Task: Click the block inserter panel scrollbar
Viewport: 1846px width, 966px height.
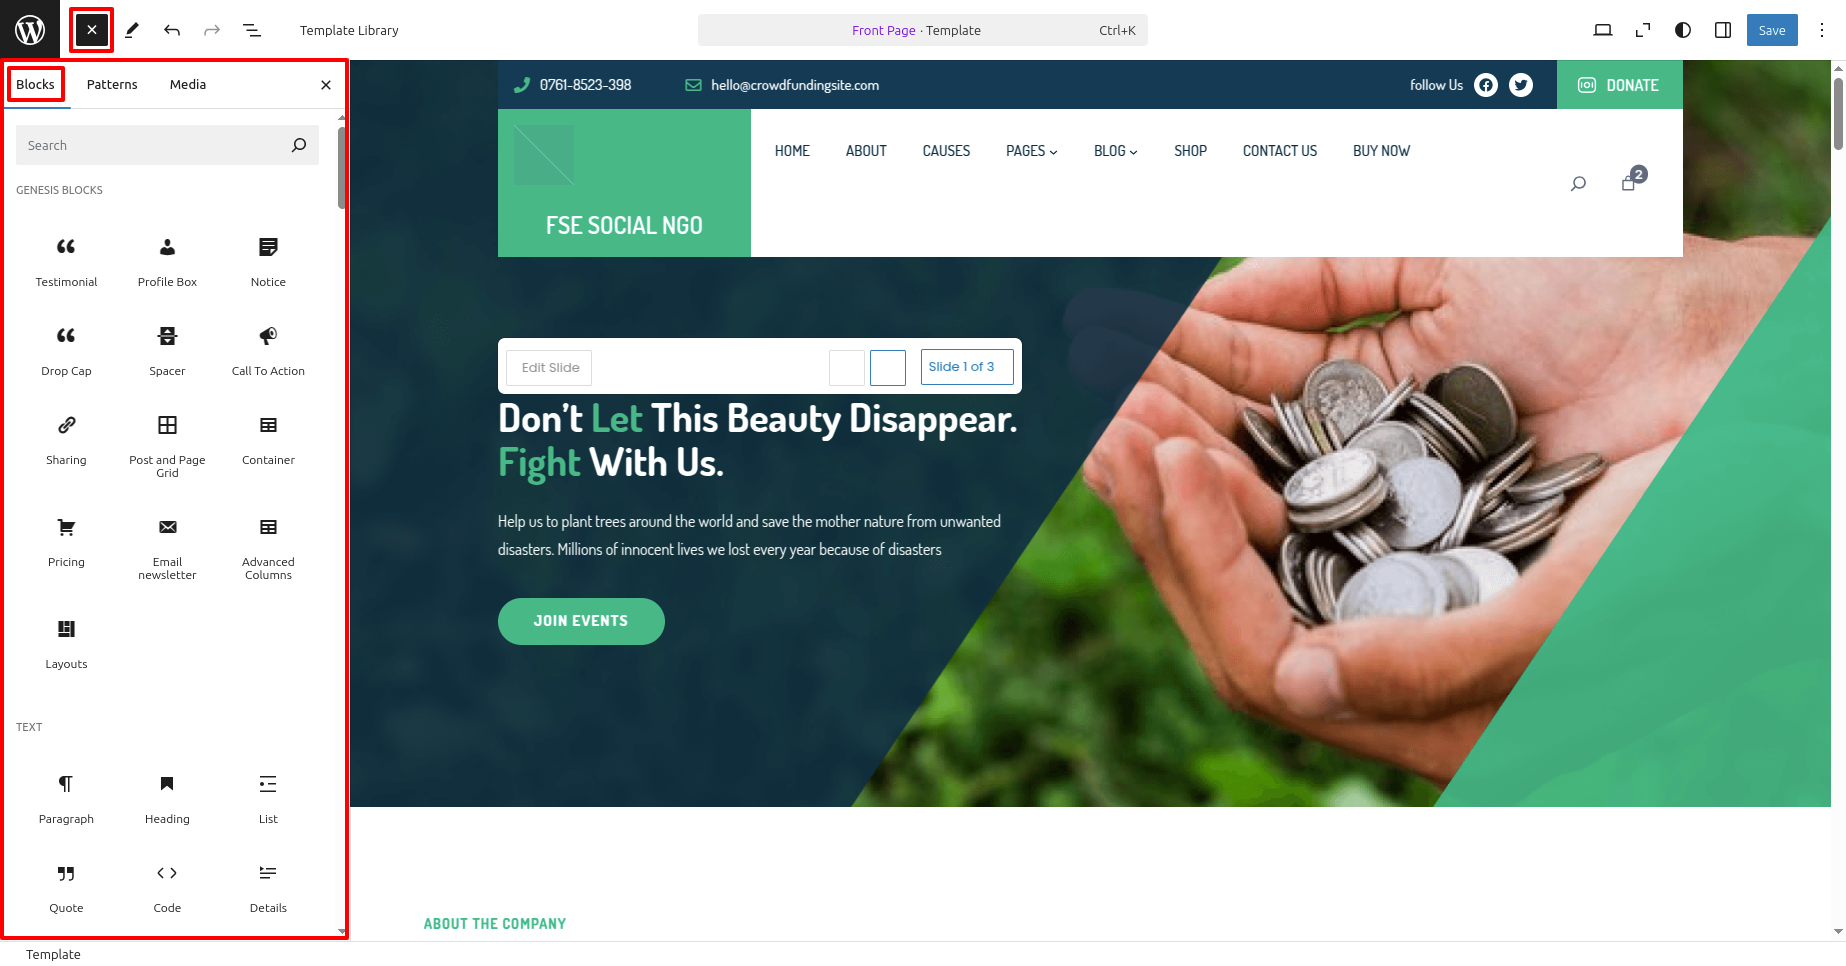Action: pyautogui.click(x=342, y=167)
